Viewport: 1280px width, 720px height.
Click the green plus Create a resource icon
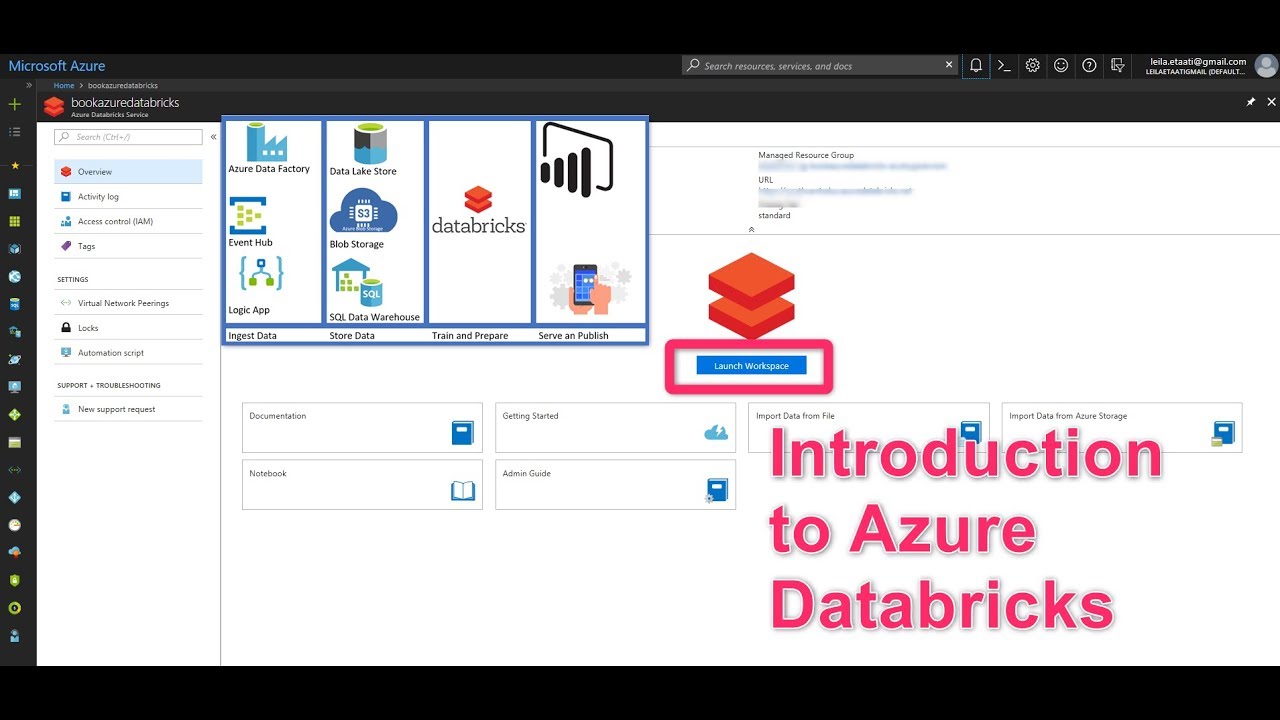[14, 104]
